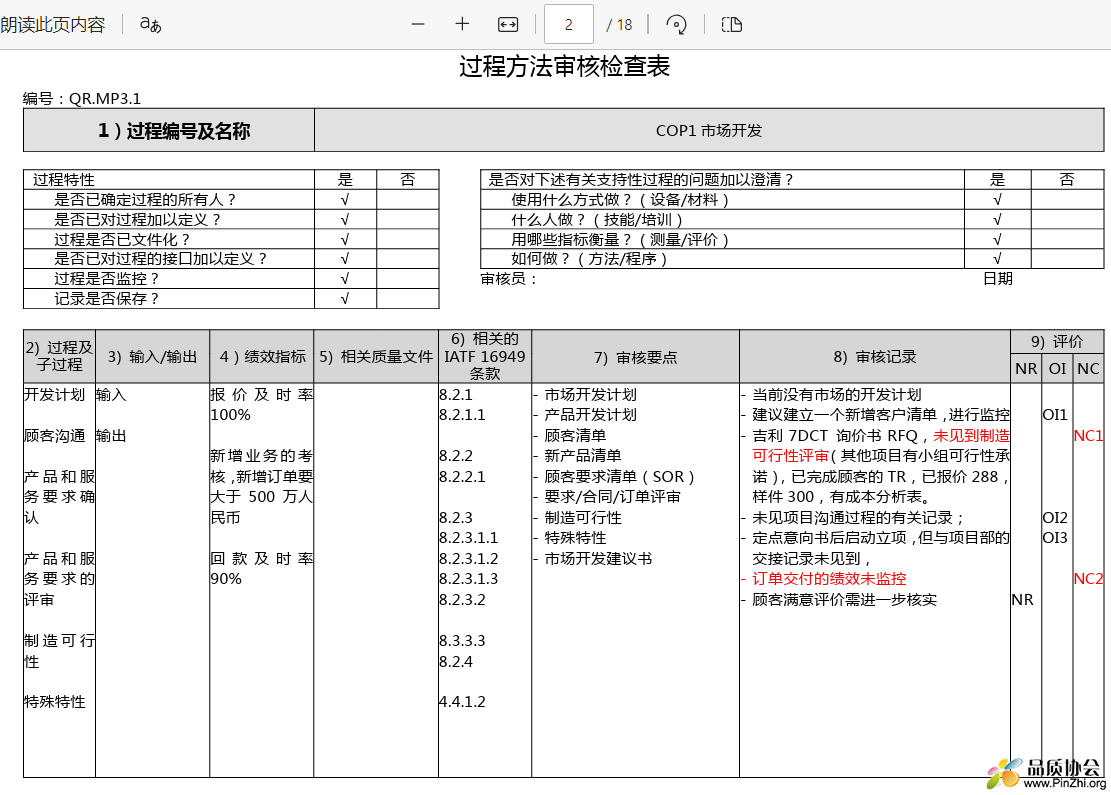Click the cell COP1 市场开发
The width and height of the screenshot is (1111, 795).
click(x=709, y=130)
